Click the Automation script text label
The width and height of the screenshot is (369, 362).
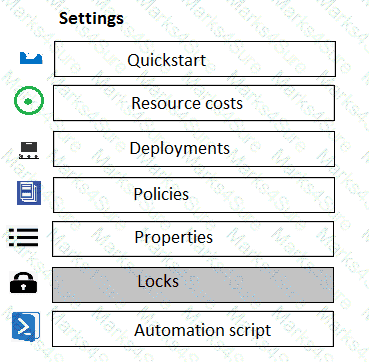(203, 331)
